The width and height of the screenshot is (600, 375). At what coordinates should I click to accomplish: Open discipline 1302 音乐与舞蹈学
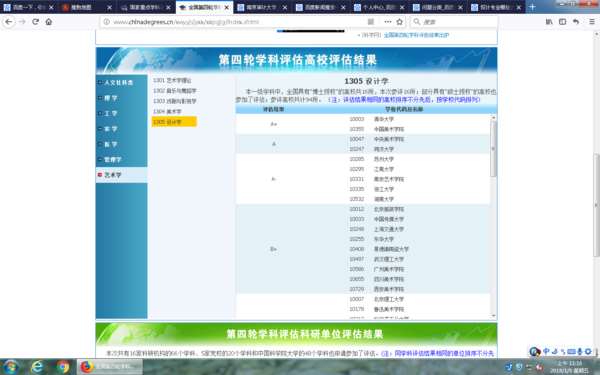point(175,91)
